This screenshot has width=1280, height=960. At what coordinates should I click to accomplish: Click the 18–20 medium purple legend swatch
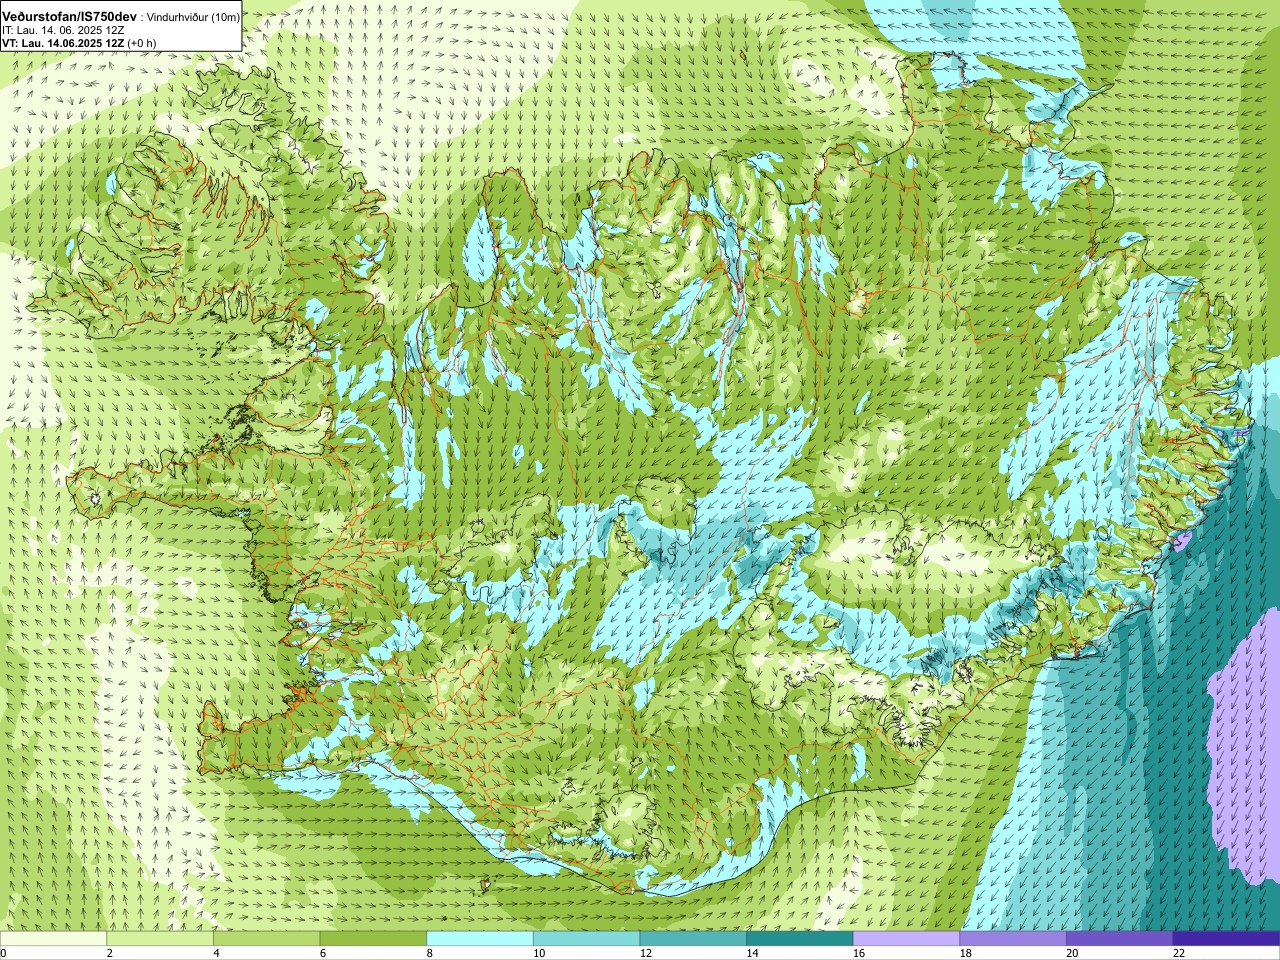(x=1013, y=939)
